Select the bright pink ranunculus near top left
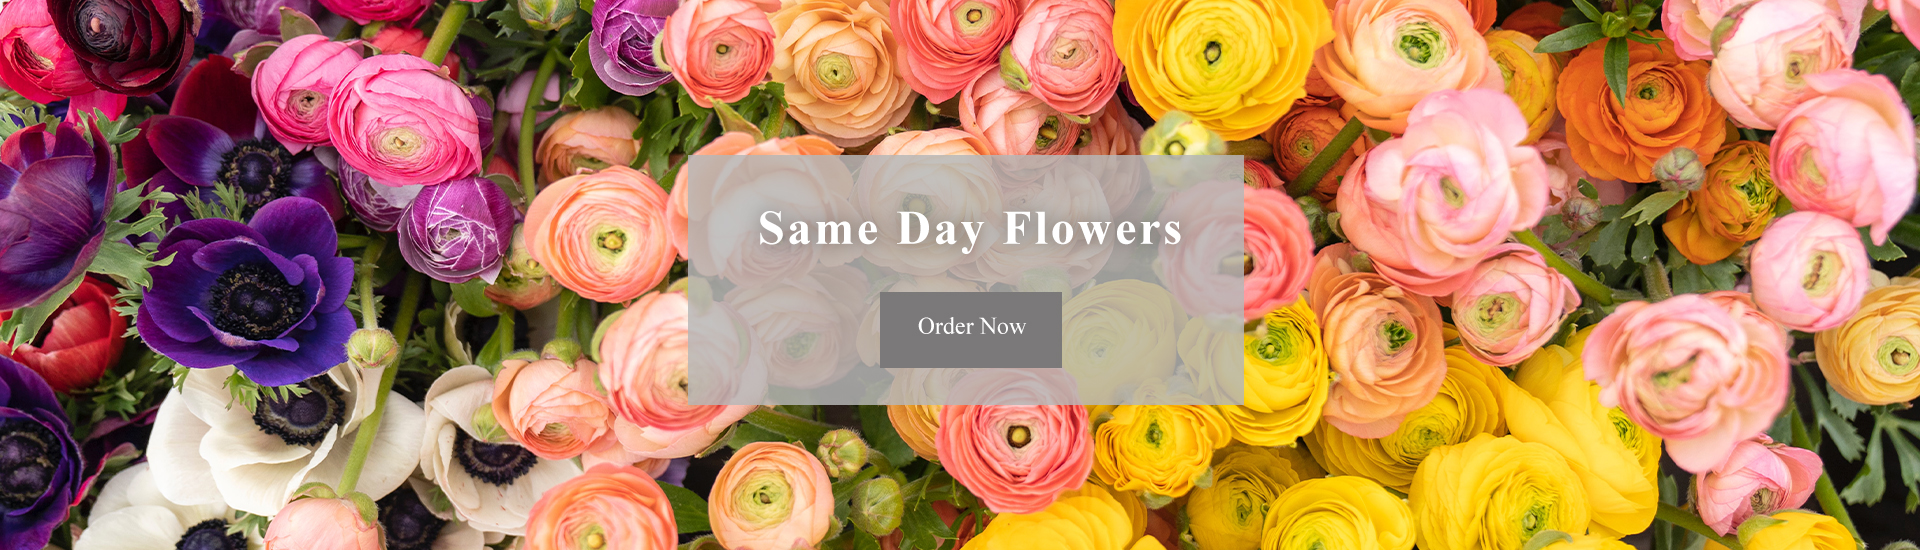Viewport: 1920px width, 550px height. [404, 120]
